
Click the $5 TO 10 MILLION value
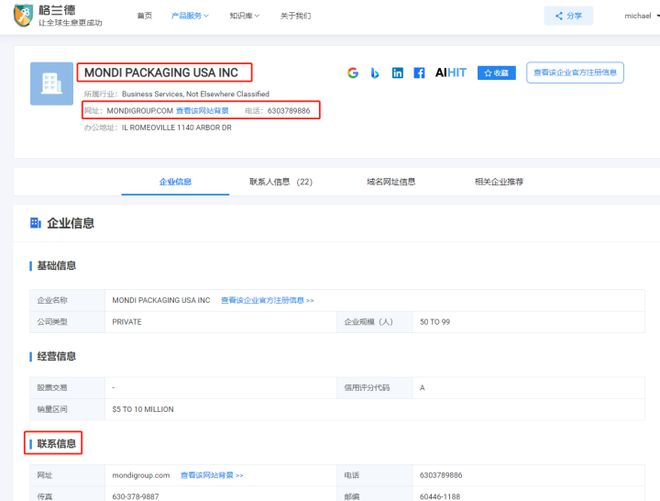click(143, 409)
